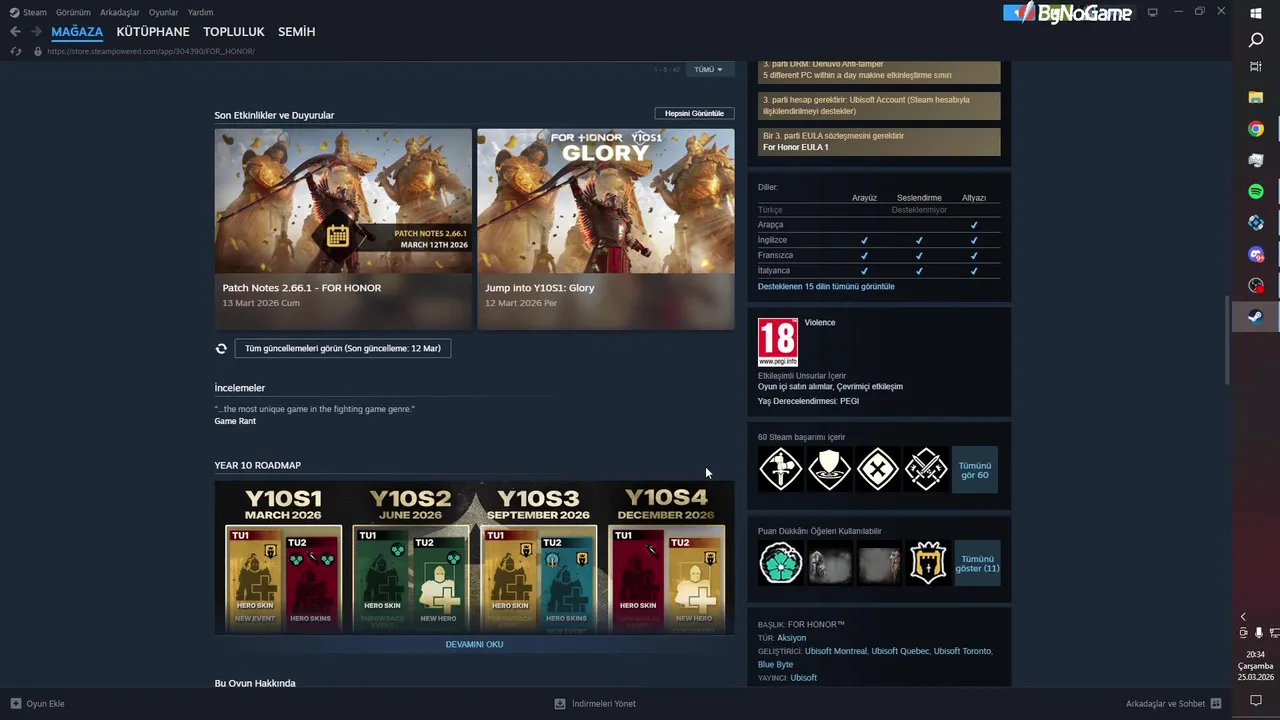Open the Ubisoft Quebec developer link
This screenshot has height=720, width=1280.
pos(900,651)
